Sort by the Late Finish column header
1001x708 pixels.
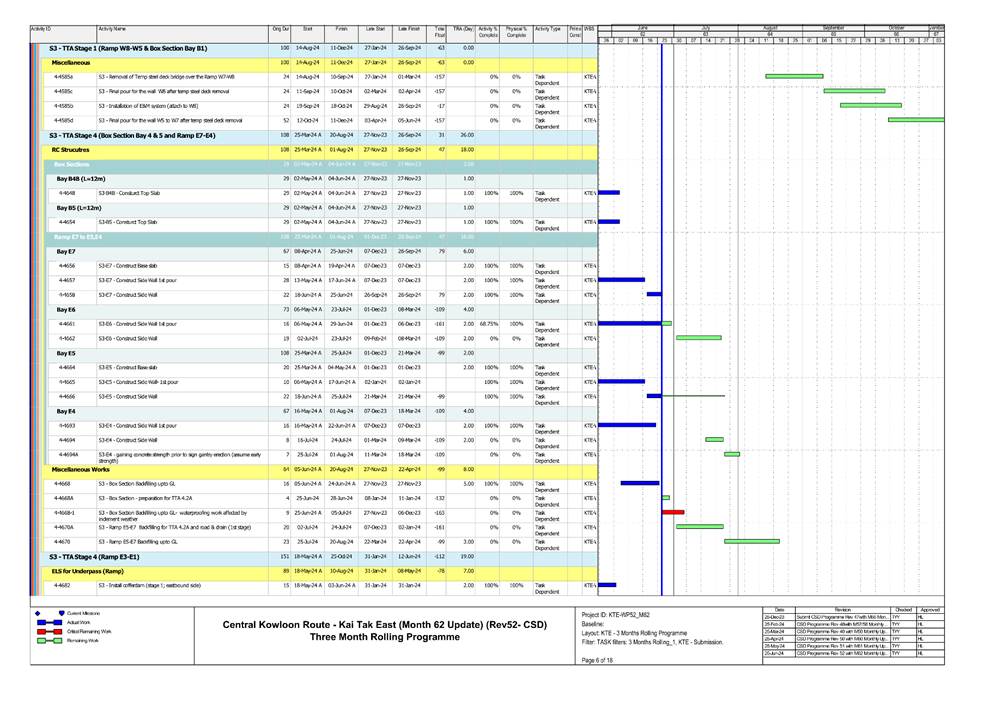pyautogui.click(x=408, y=31)
